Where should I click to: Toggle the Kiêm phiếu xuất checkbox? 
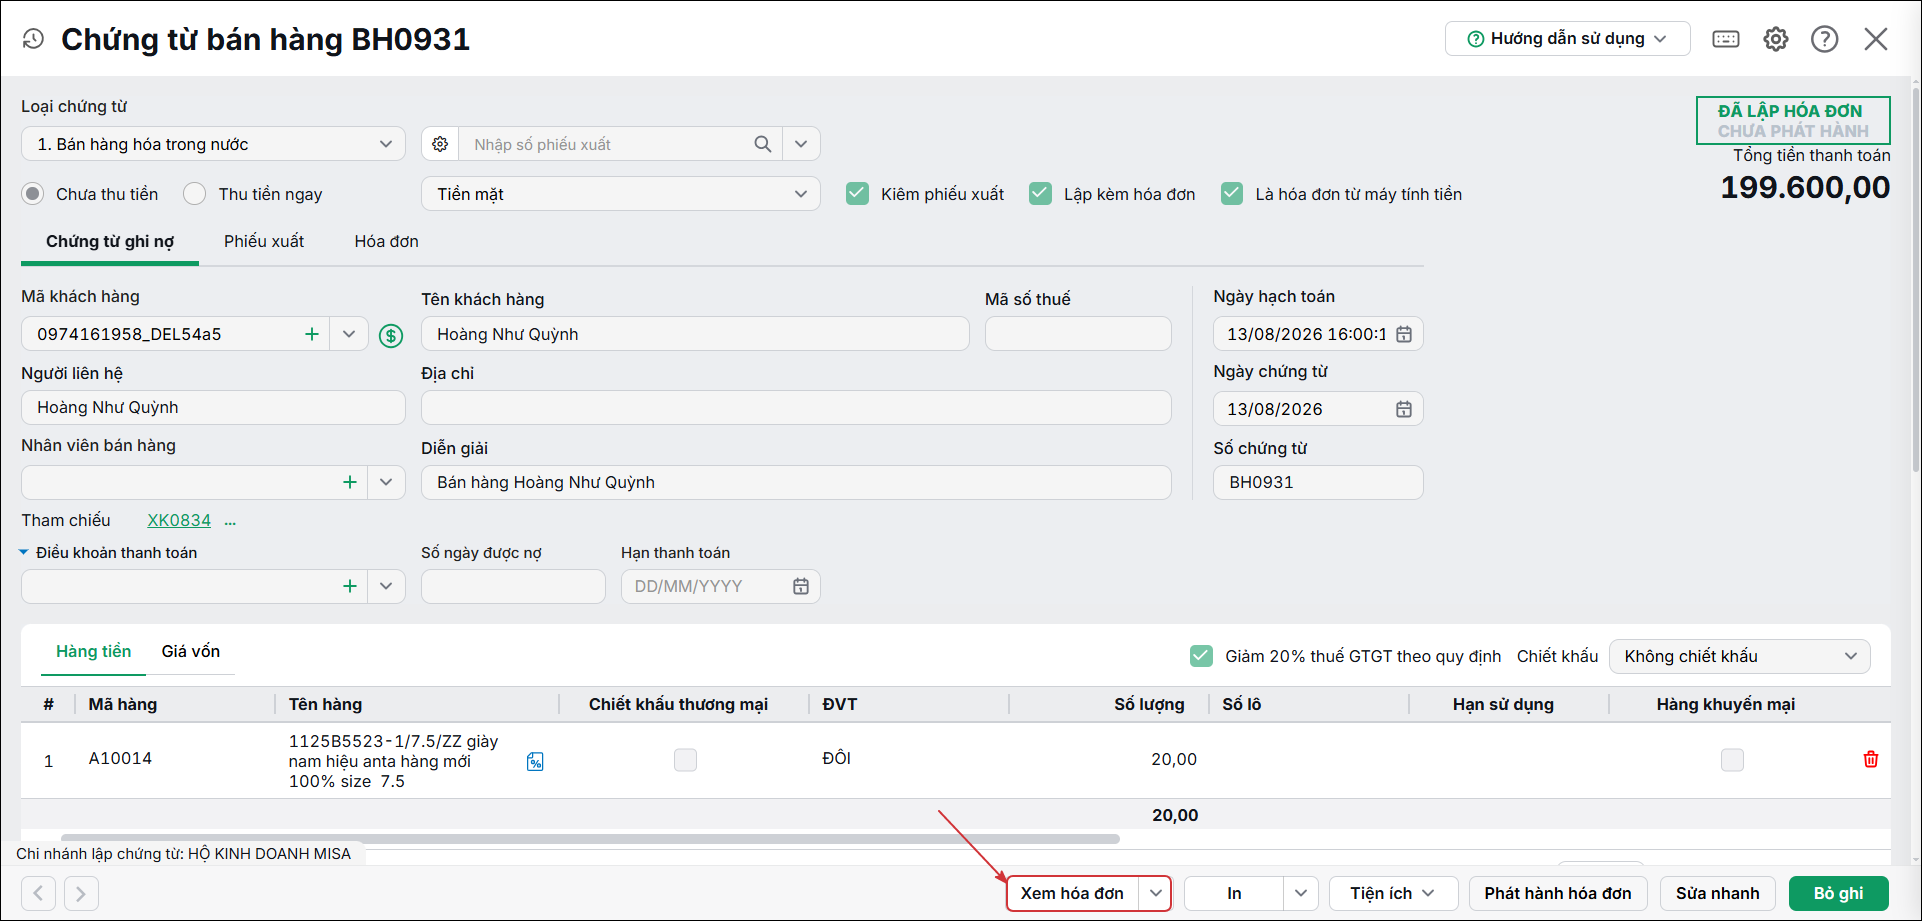[857, 194]
